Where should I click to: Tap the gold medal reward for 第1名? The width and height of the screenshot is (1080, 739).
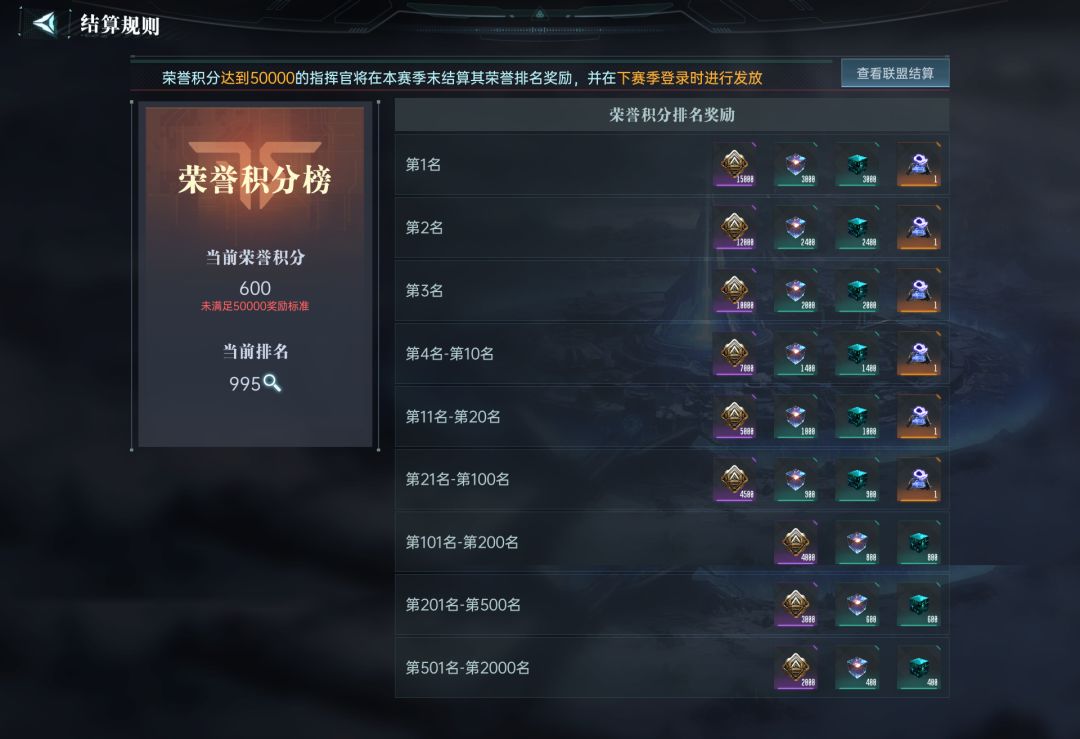coord(735,165)
